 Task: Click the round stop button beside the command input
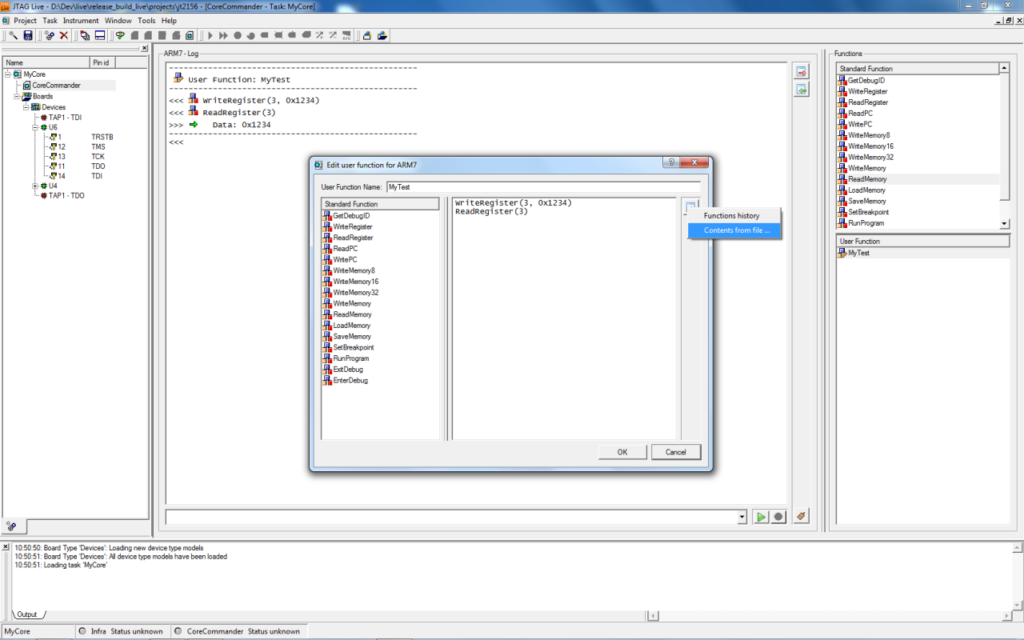coord(778,517)
